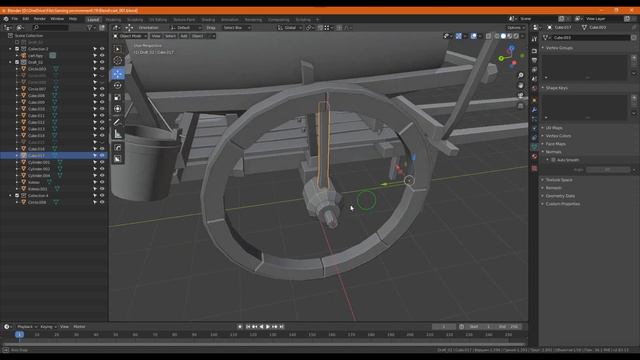
Task: Expand the Vertex Colors panel
Action: tap(558, 136)
